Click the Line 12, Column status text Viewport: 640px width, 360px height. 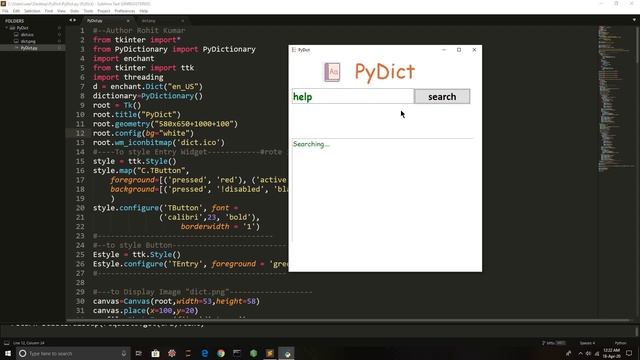[x=29, y=343]
